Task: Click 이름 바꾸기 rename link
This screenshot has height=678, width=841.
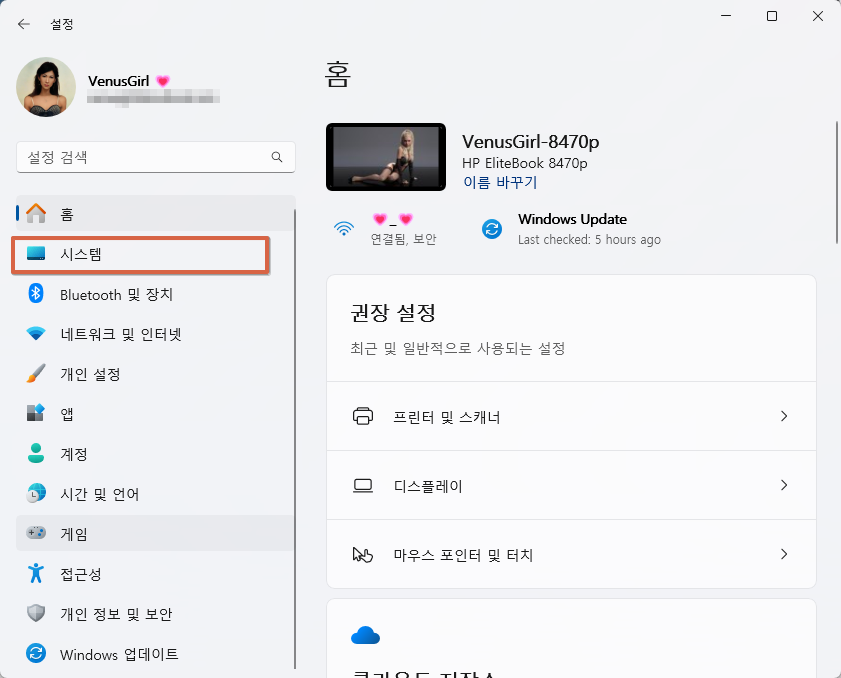Action: tap(500, 182)
